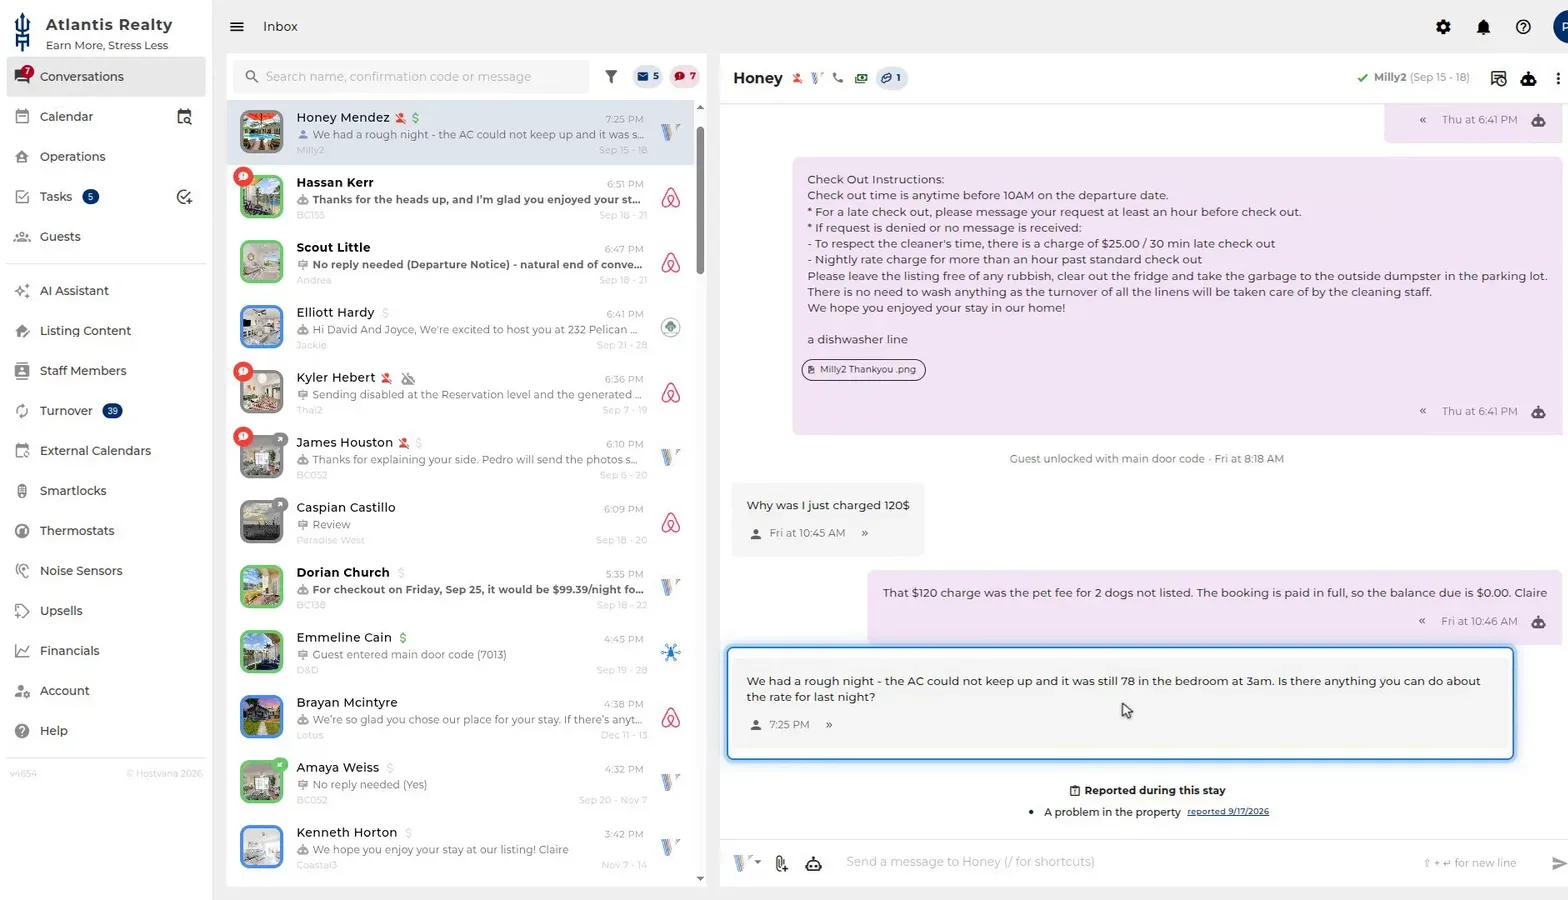Image resolution: width=1568 pixels, height=900 pixels.
Task: Click the phone icon beside Honey
Action: tap(838, 78)
